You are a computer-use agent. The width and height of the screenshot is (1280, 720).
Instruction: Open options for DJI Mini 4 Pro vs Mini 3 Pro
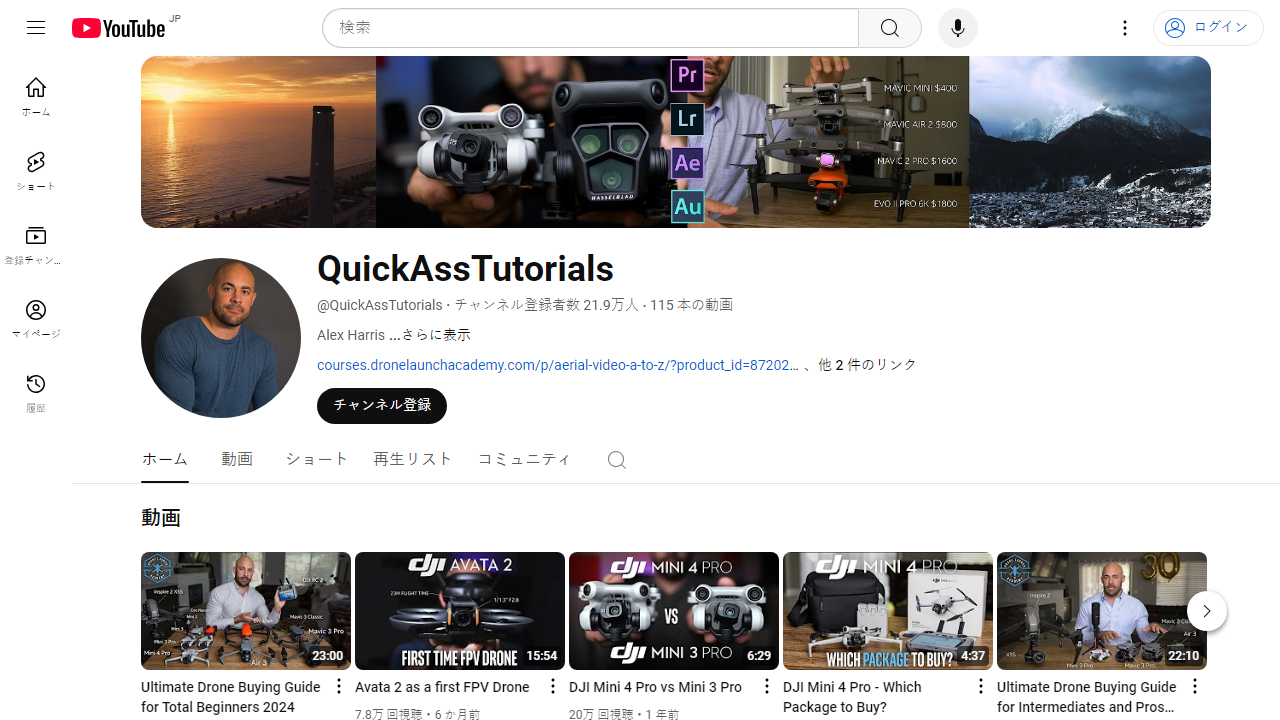tap(766, 686)
